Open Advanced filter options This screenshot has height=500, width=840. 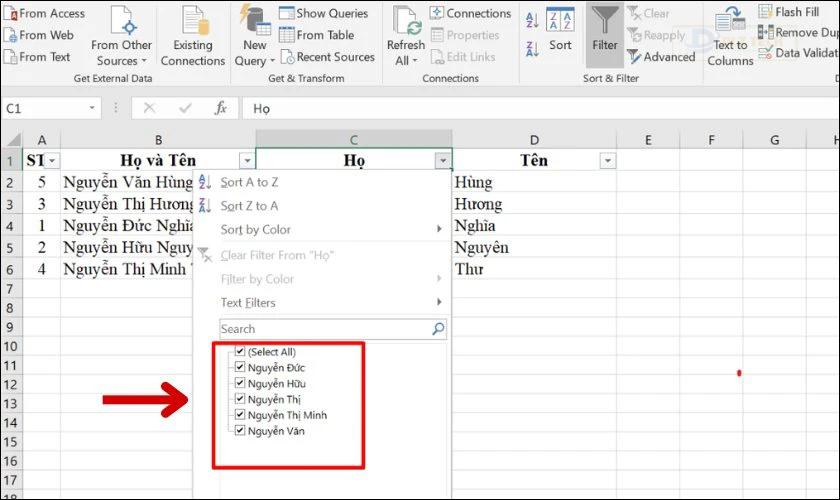(661, 57)
